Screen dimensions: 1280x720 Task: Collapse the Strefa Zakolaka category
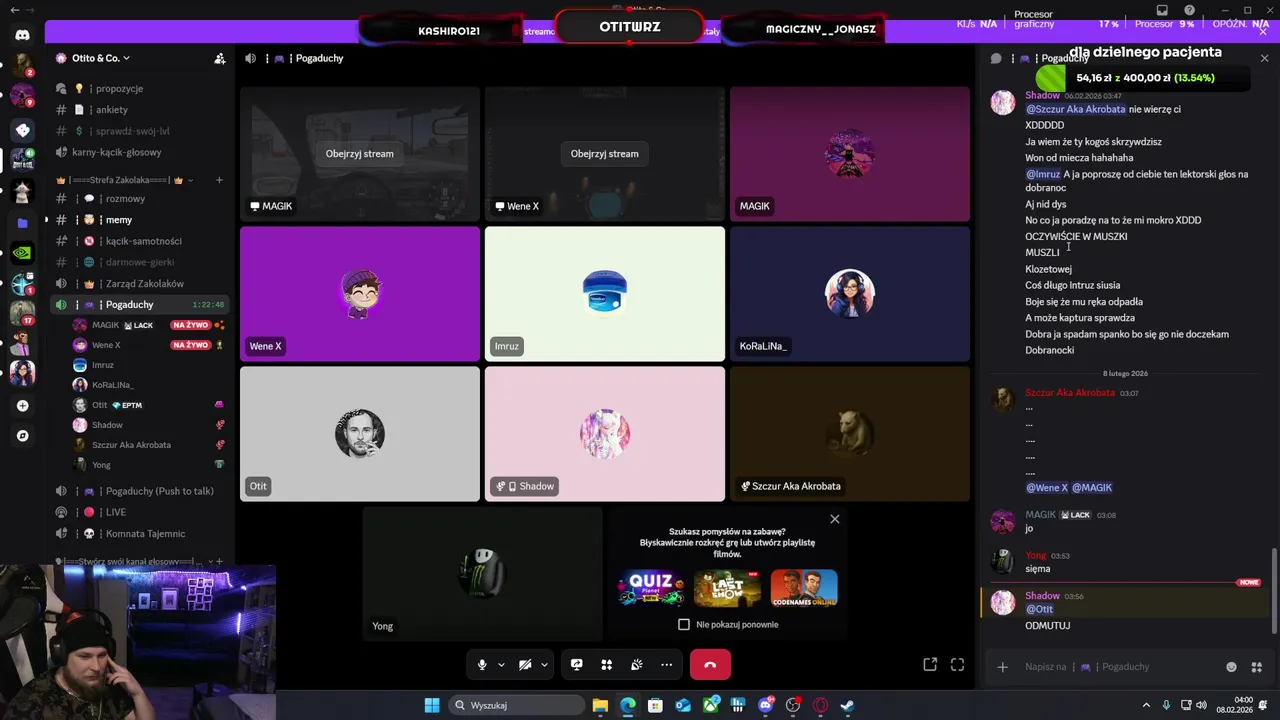click(125, 180)
